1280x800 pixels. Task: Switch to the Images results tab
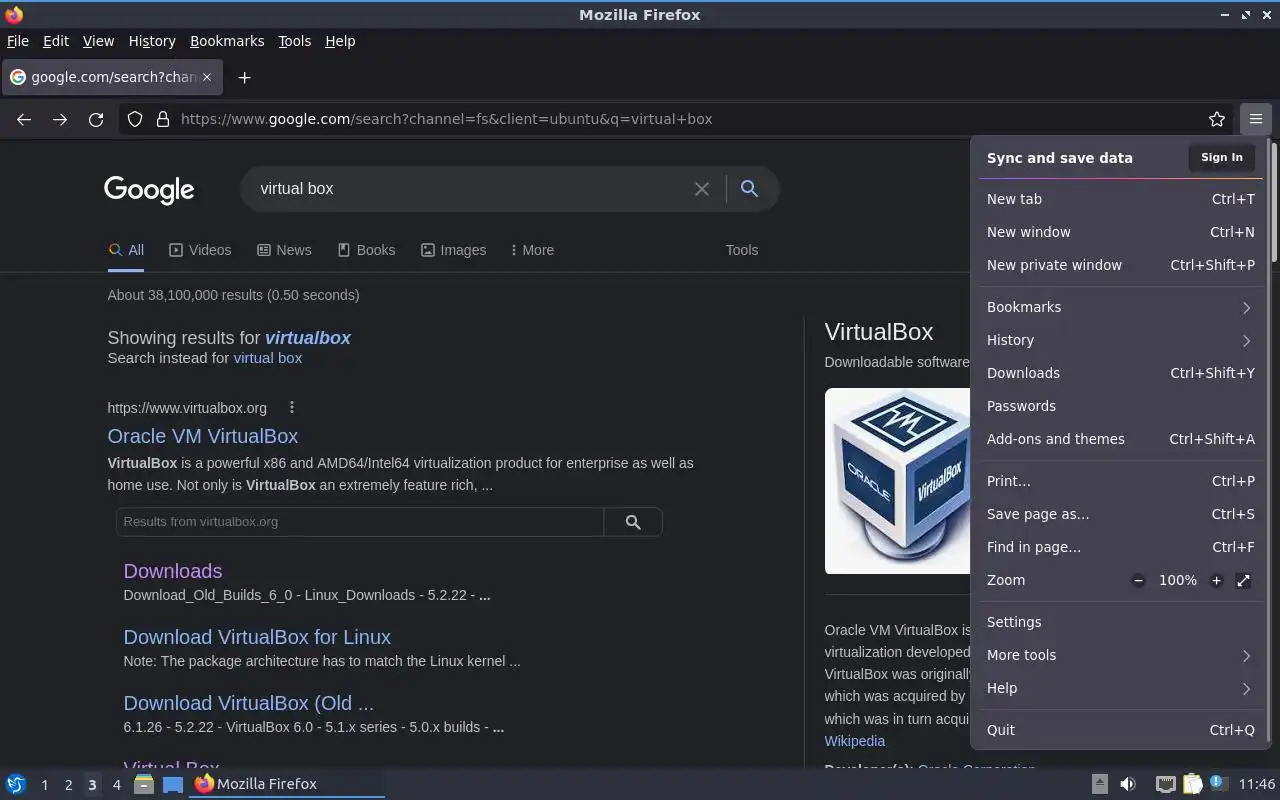(x=453, y=250)
